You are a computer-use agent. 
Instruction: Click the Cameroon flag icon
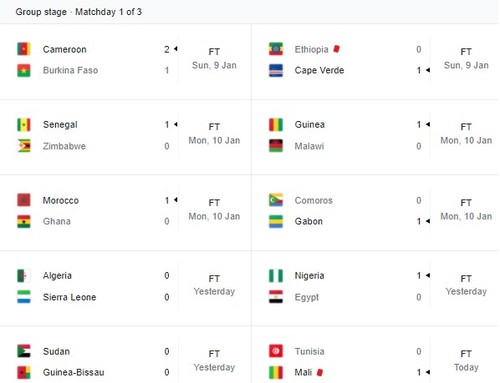(24, 49)
